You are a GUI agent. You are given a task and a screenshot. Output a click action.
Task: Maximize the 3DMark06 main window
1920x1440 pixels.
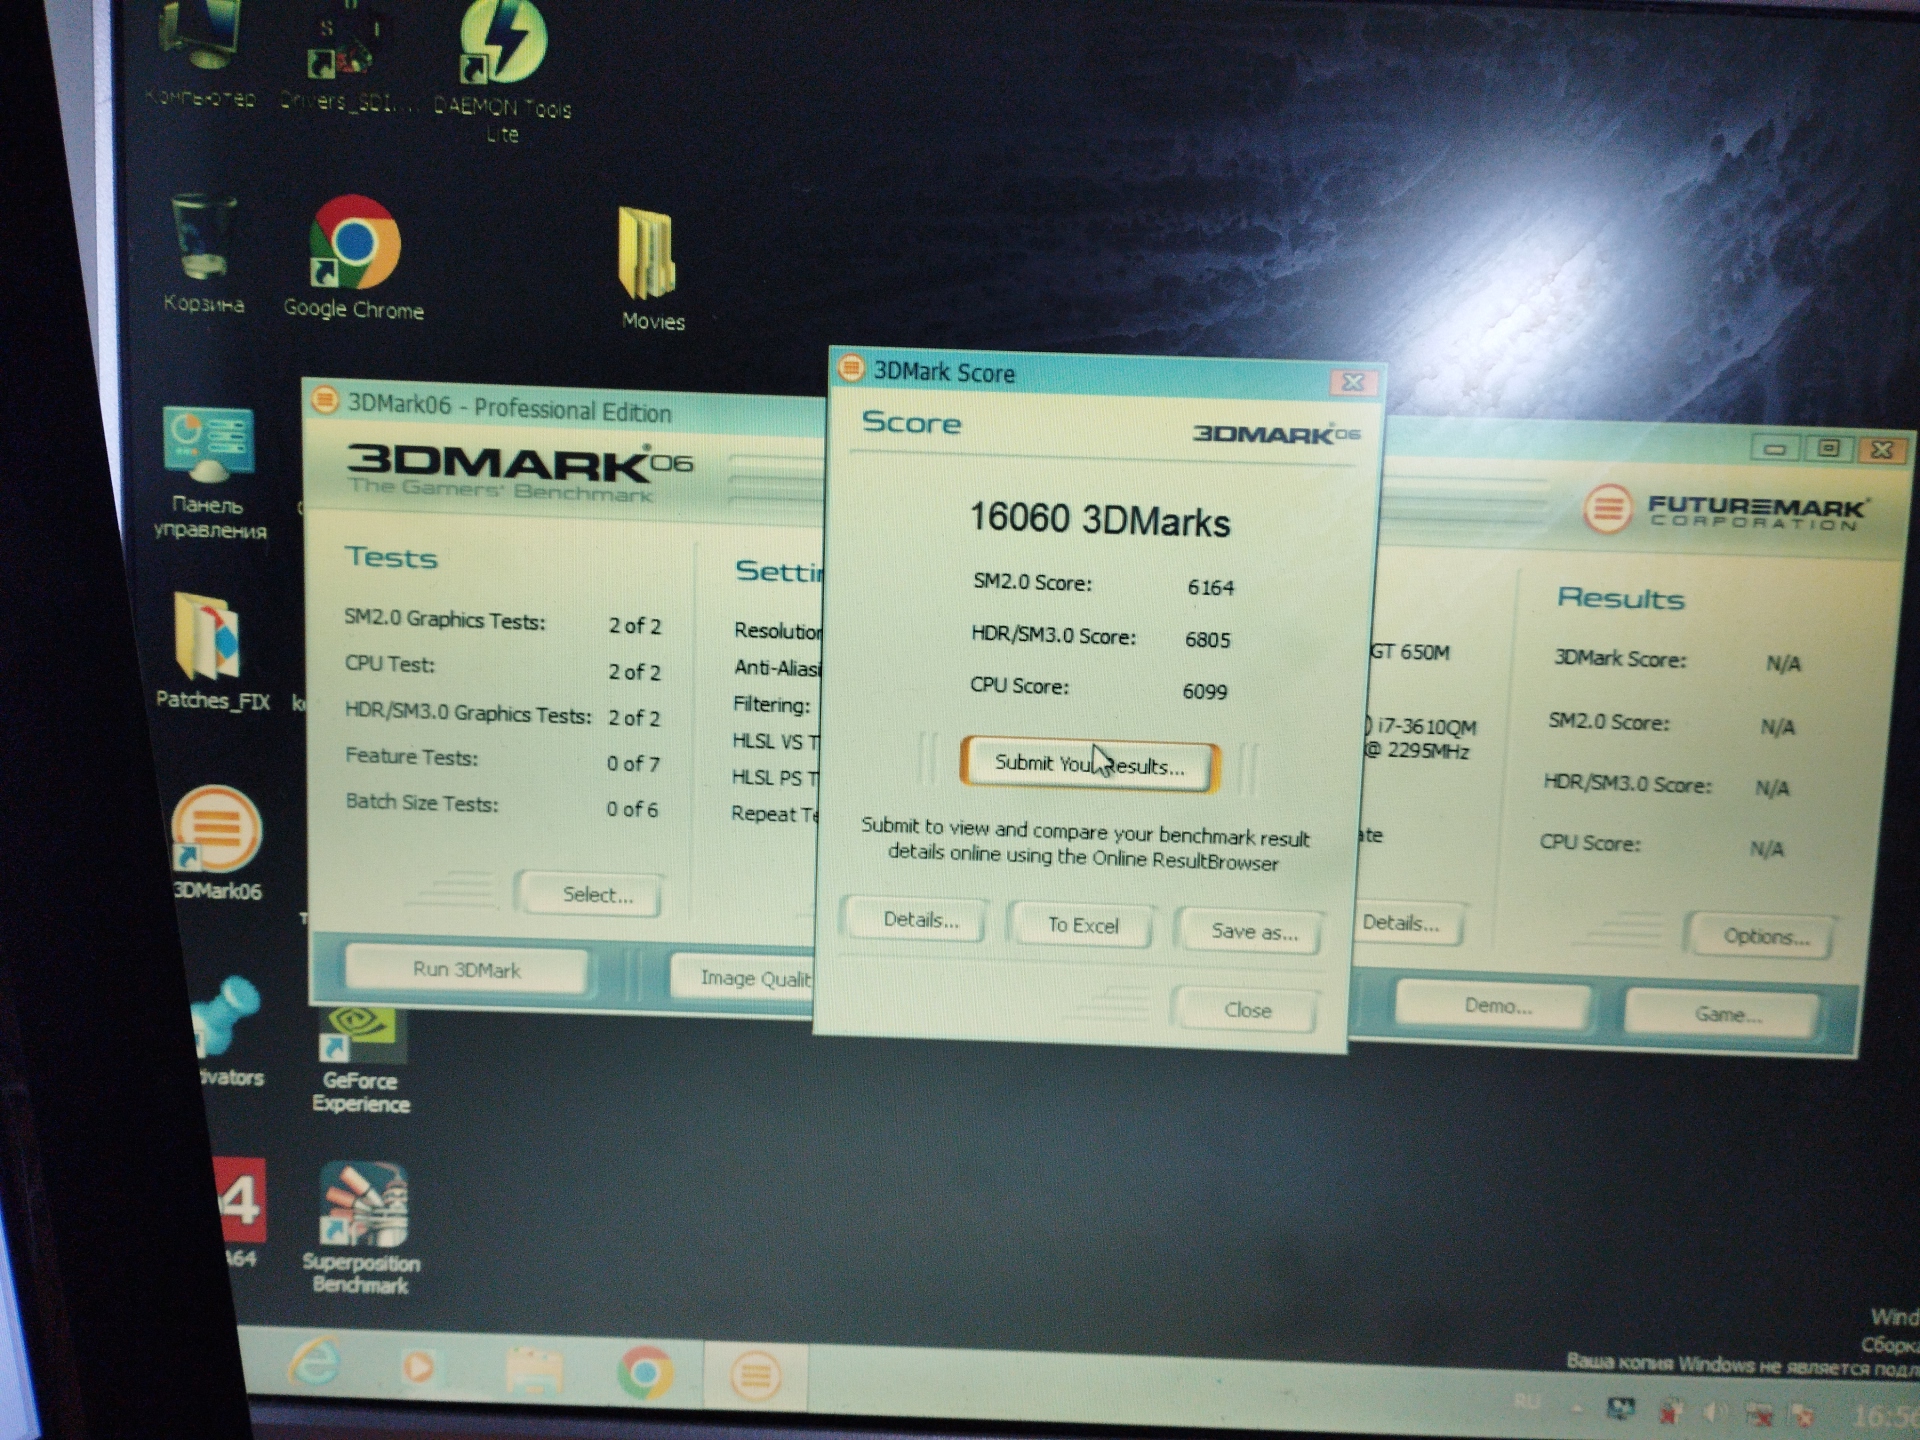click(x=1829, y=448)
